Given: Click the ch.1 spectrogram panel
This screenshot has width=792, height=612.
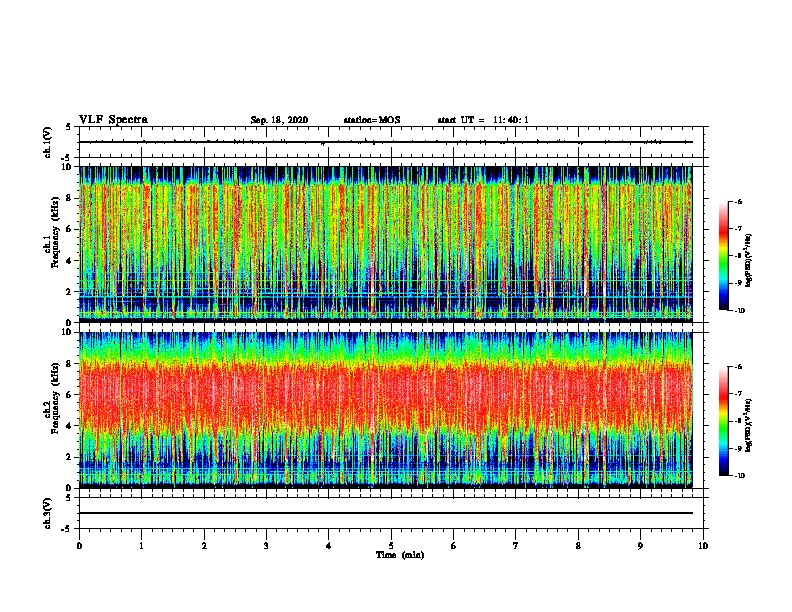Looking at the screenshot, I should pyautogui.click(x=386, y=244).
